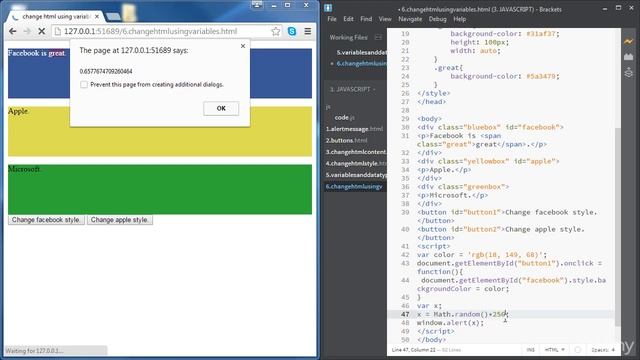
Task: Click the Chrome forward arrow
Action: (x=27, y=31)
